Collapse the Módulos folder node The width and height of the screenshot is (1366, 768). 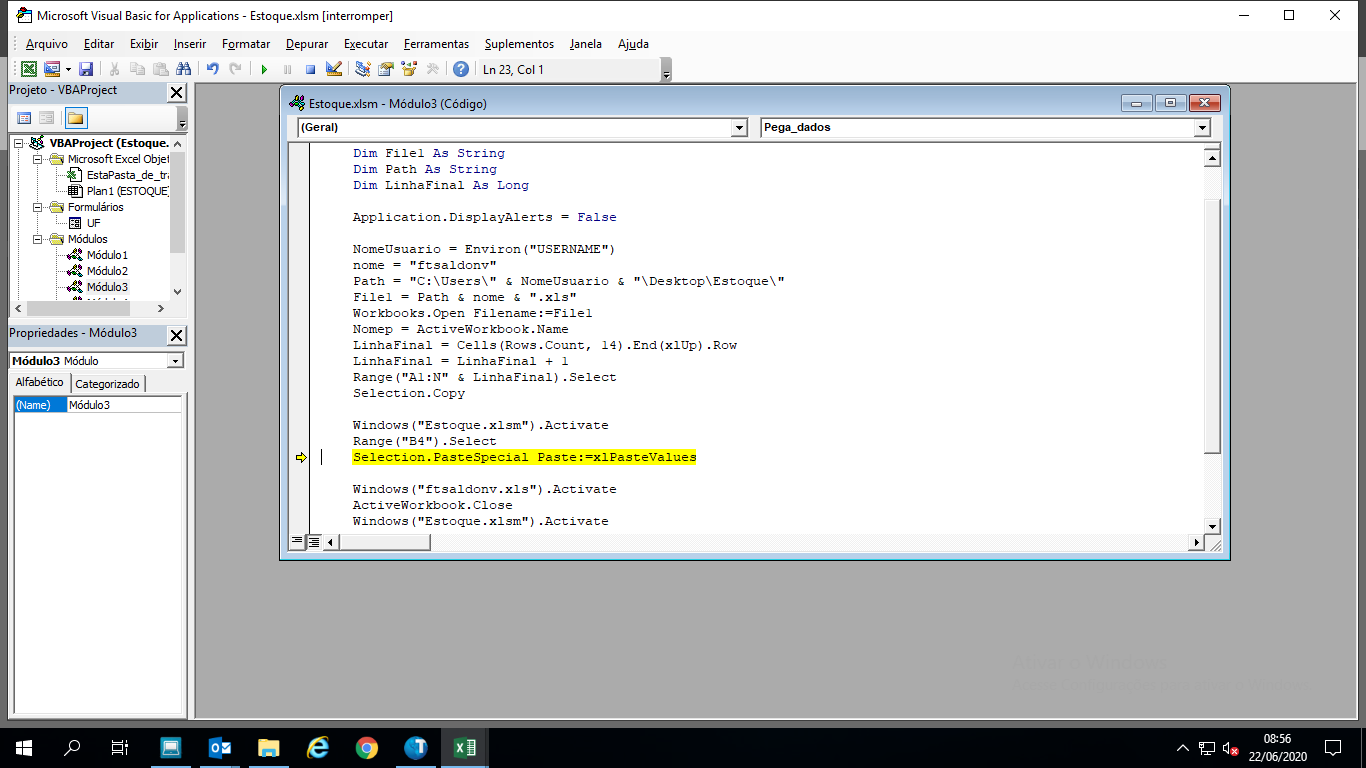click(38, 239)
